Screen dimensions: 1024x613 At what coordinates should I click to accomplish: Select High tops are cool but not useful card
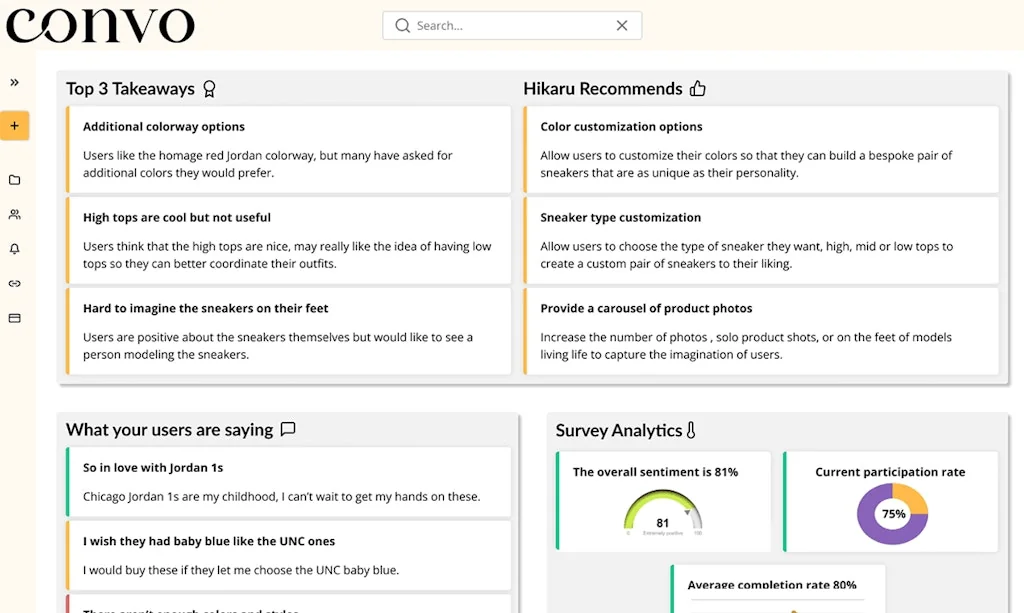pos(288,240)
